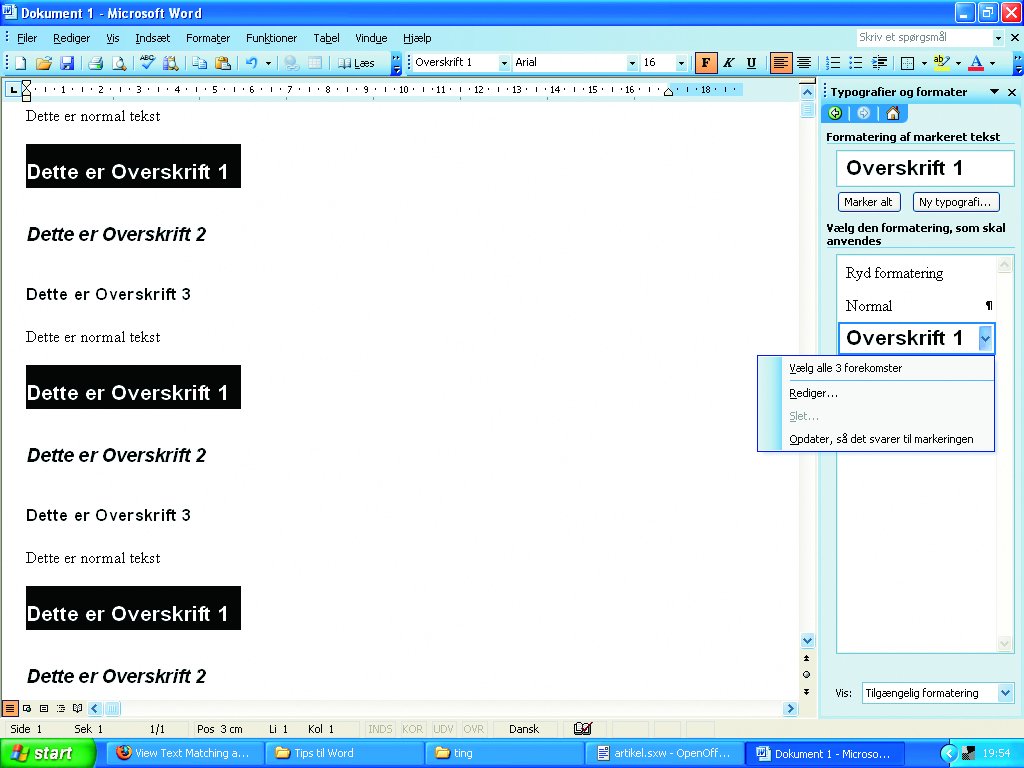
Task: Toggle italic formatting K button
Action: [728, 63]
